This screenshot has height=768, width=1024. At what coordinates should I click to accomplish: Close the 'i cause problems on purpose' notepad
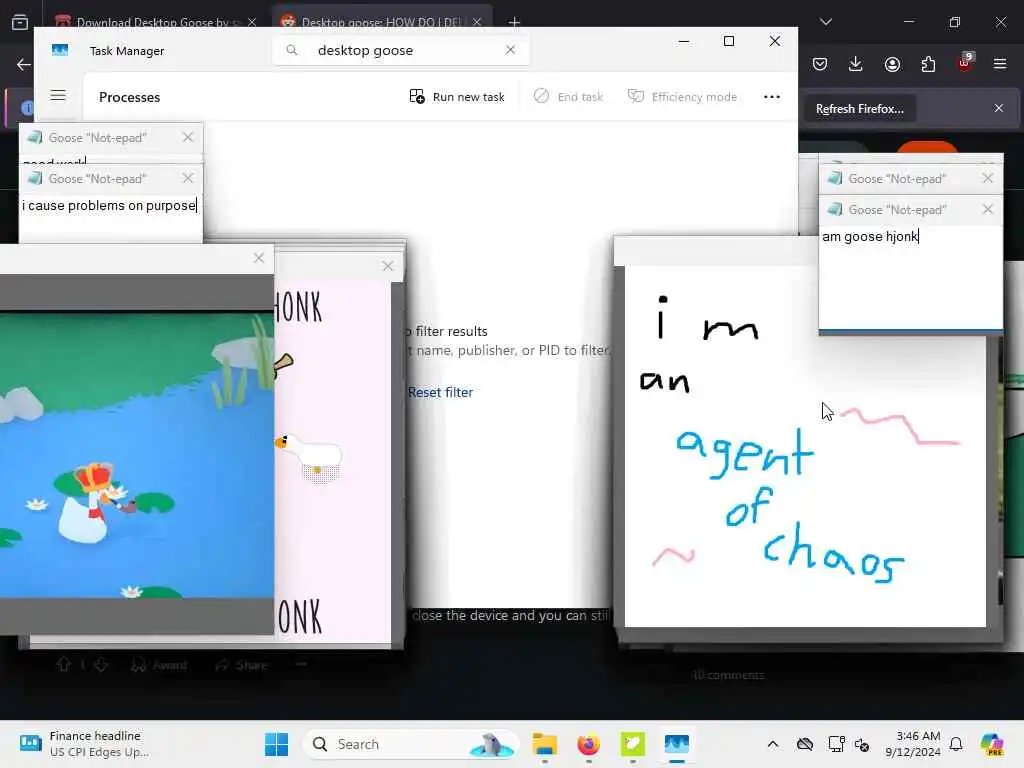click(188, 178)
